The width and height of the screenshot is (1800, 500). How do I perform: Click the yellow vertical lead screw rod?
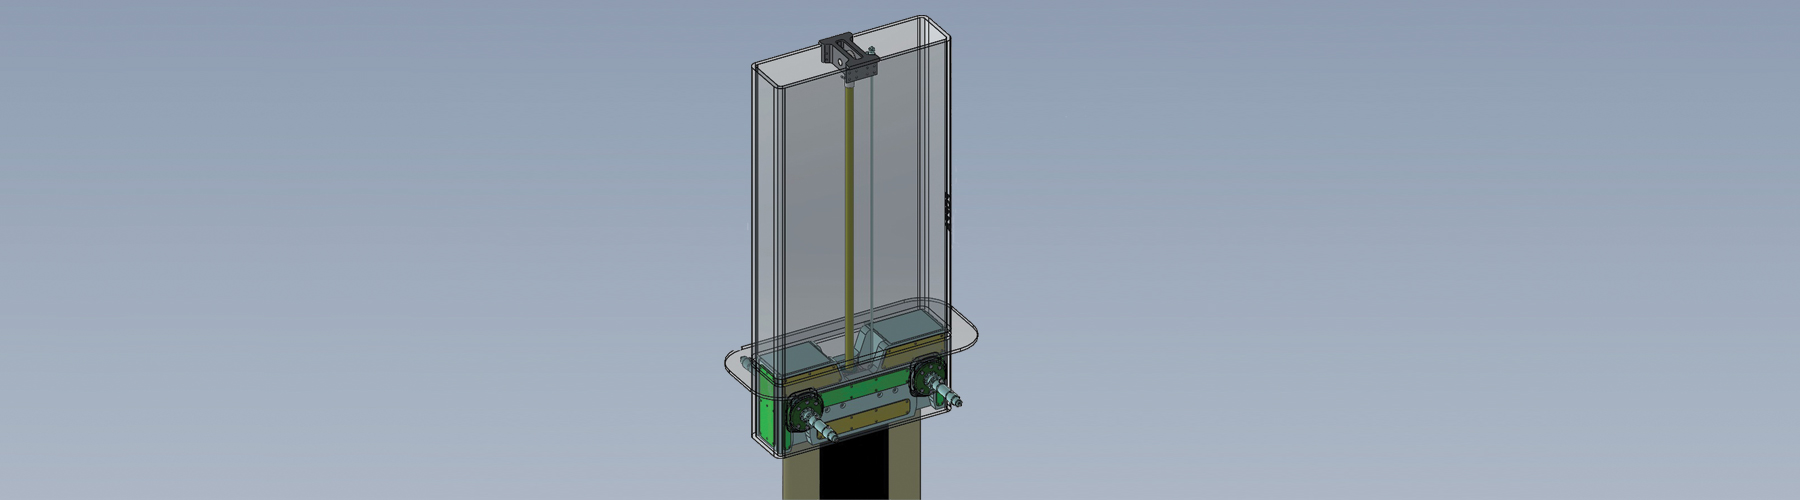tap(851, 220)
